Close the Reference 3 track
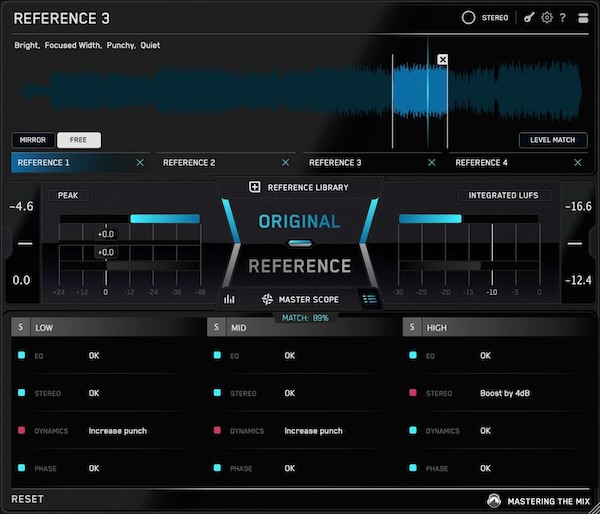The height and width of the screenshot is (514, 600). pyautogui.click(x=432, y=163)
